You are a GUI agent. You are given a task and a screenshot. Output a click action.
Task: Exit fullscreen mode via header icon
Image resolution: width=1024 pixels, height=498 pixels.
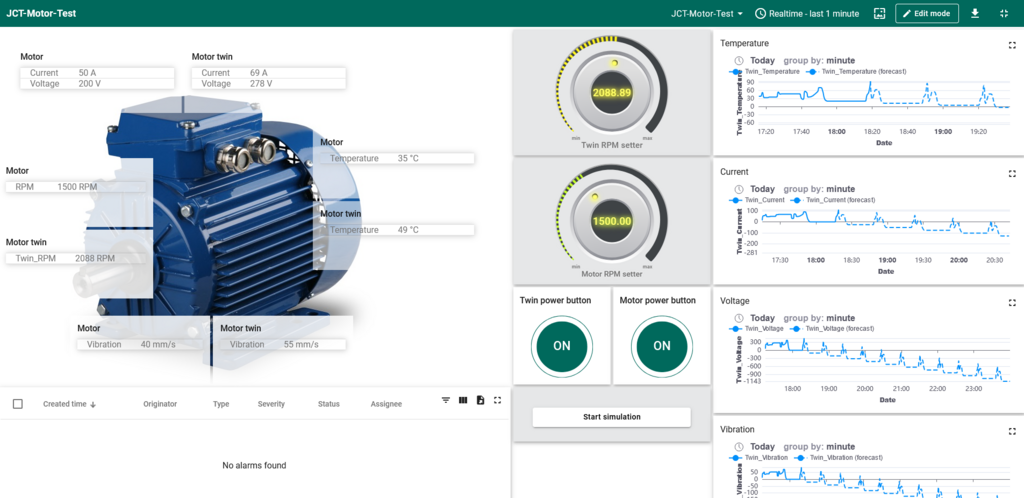(x=1003, y=14)
